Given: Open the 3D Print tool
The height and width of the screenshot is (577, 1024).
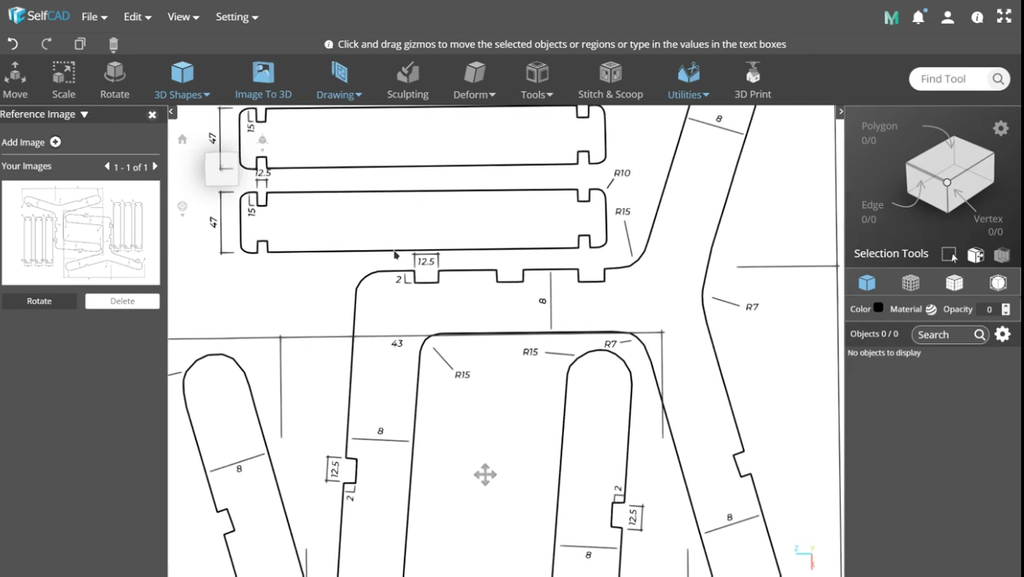Looking at the screenshot, I should click(x=753, y=80).
